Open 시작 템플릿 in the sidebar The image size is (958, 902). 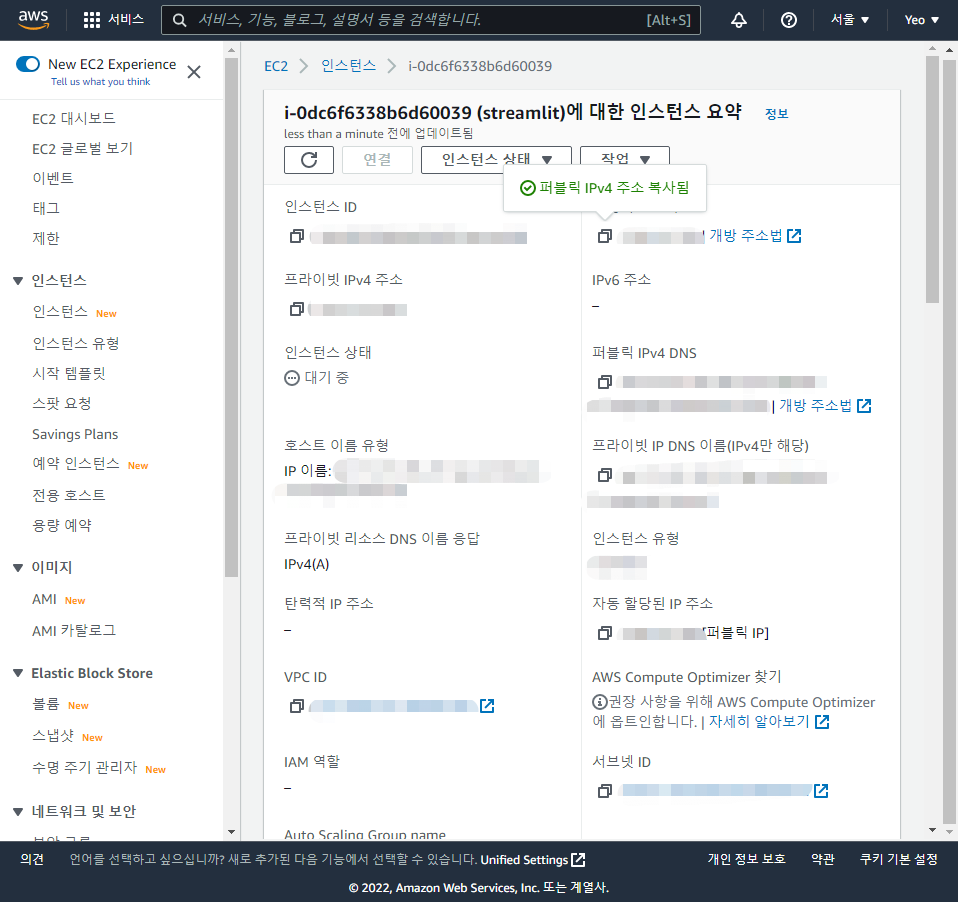click(x=69, y=373)
